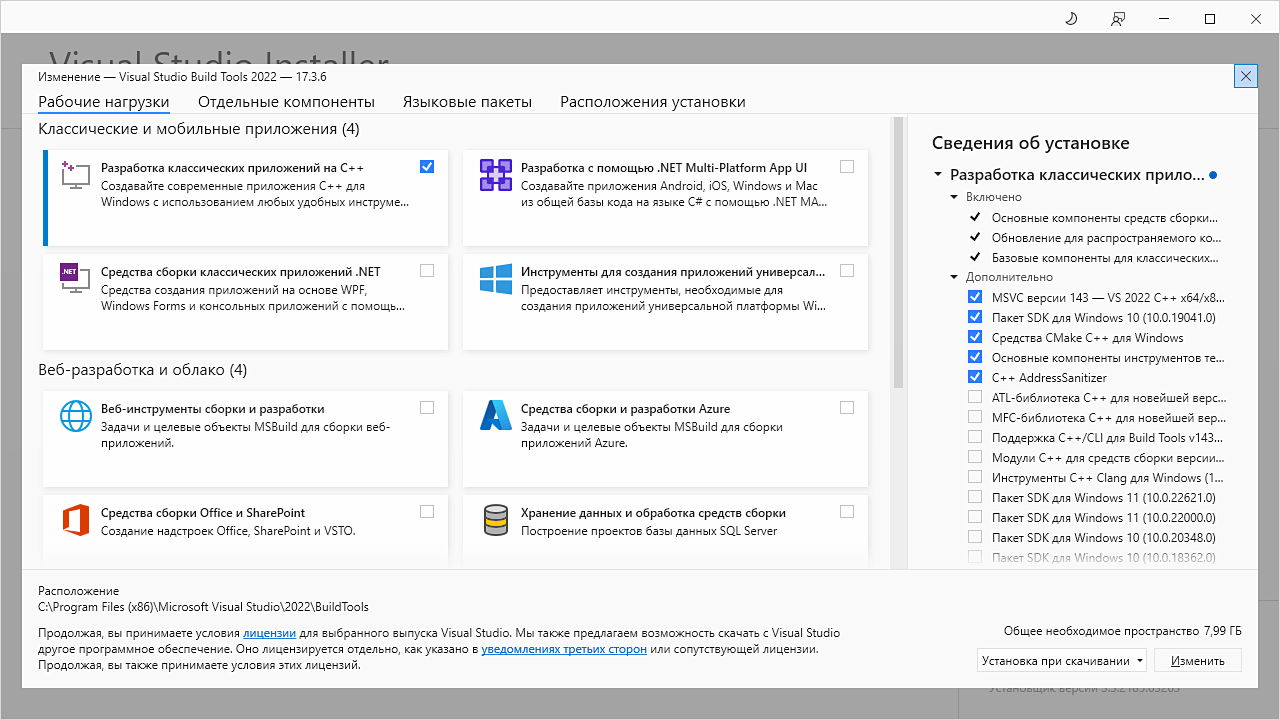Collapse the Дополнительно section

(953, 276)
